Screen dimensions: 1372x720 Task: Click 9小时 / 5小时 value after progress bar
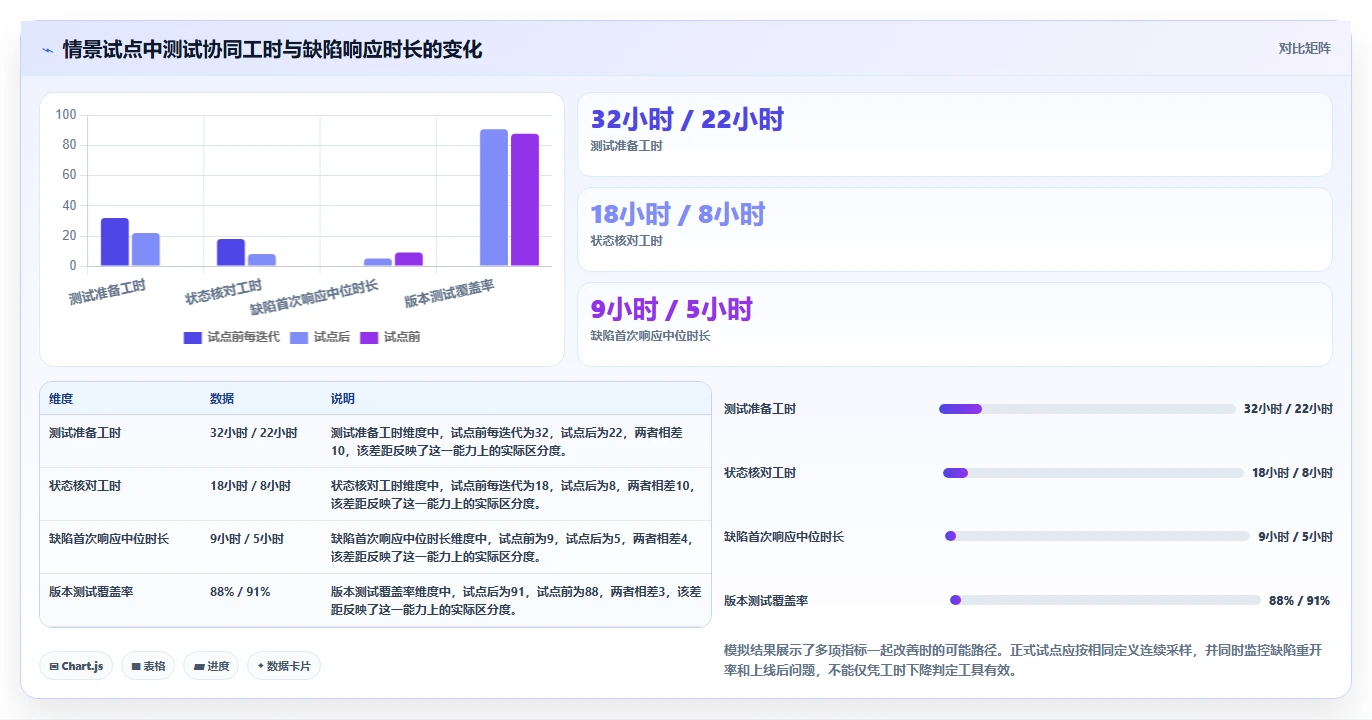point(1295,537)
